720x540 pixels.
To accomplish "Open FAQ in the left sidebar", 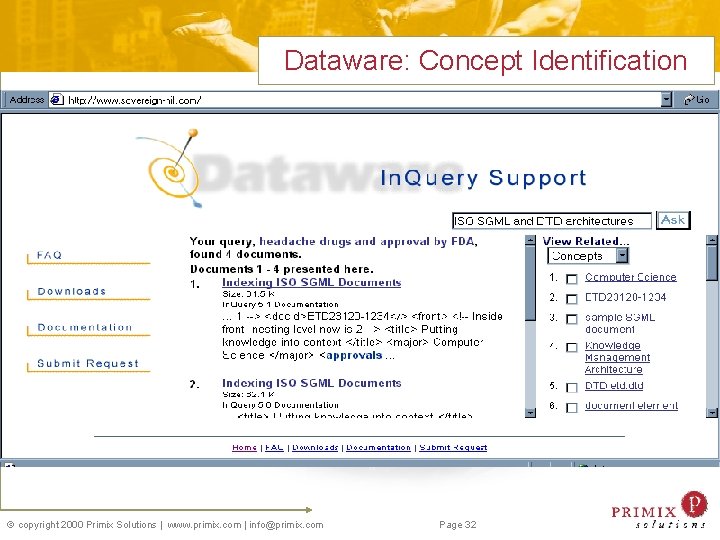I will pos(50,255).
